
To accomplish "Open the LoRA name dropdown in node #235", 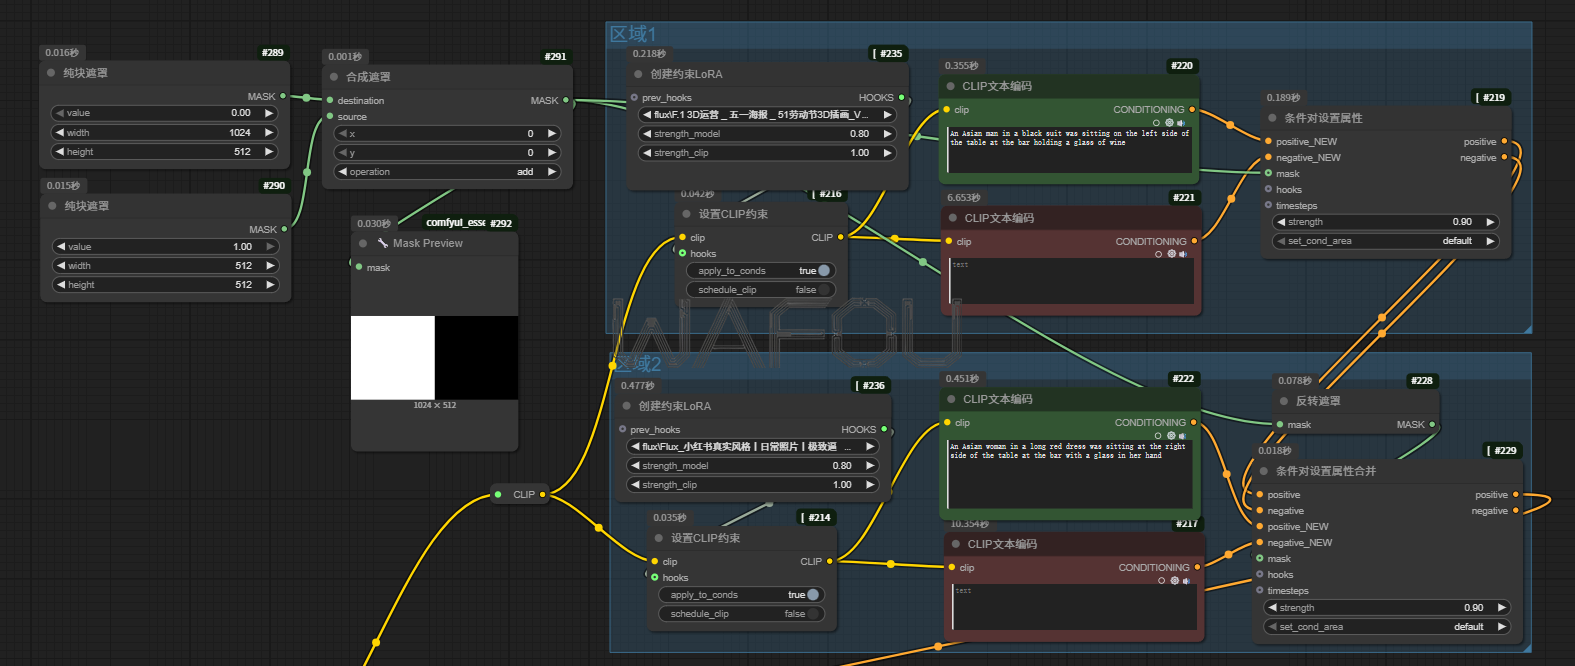I will point(767,115).
